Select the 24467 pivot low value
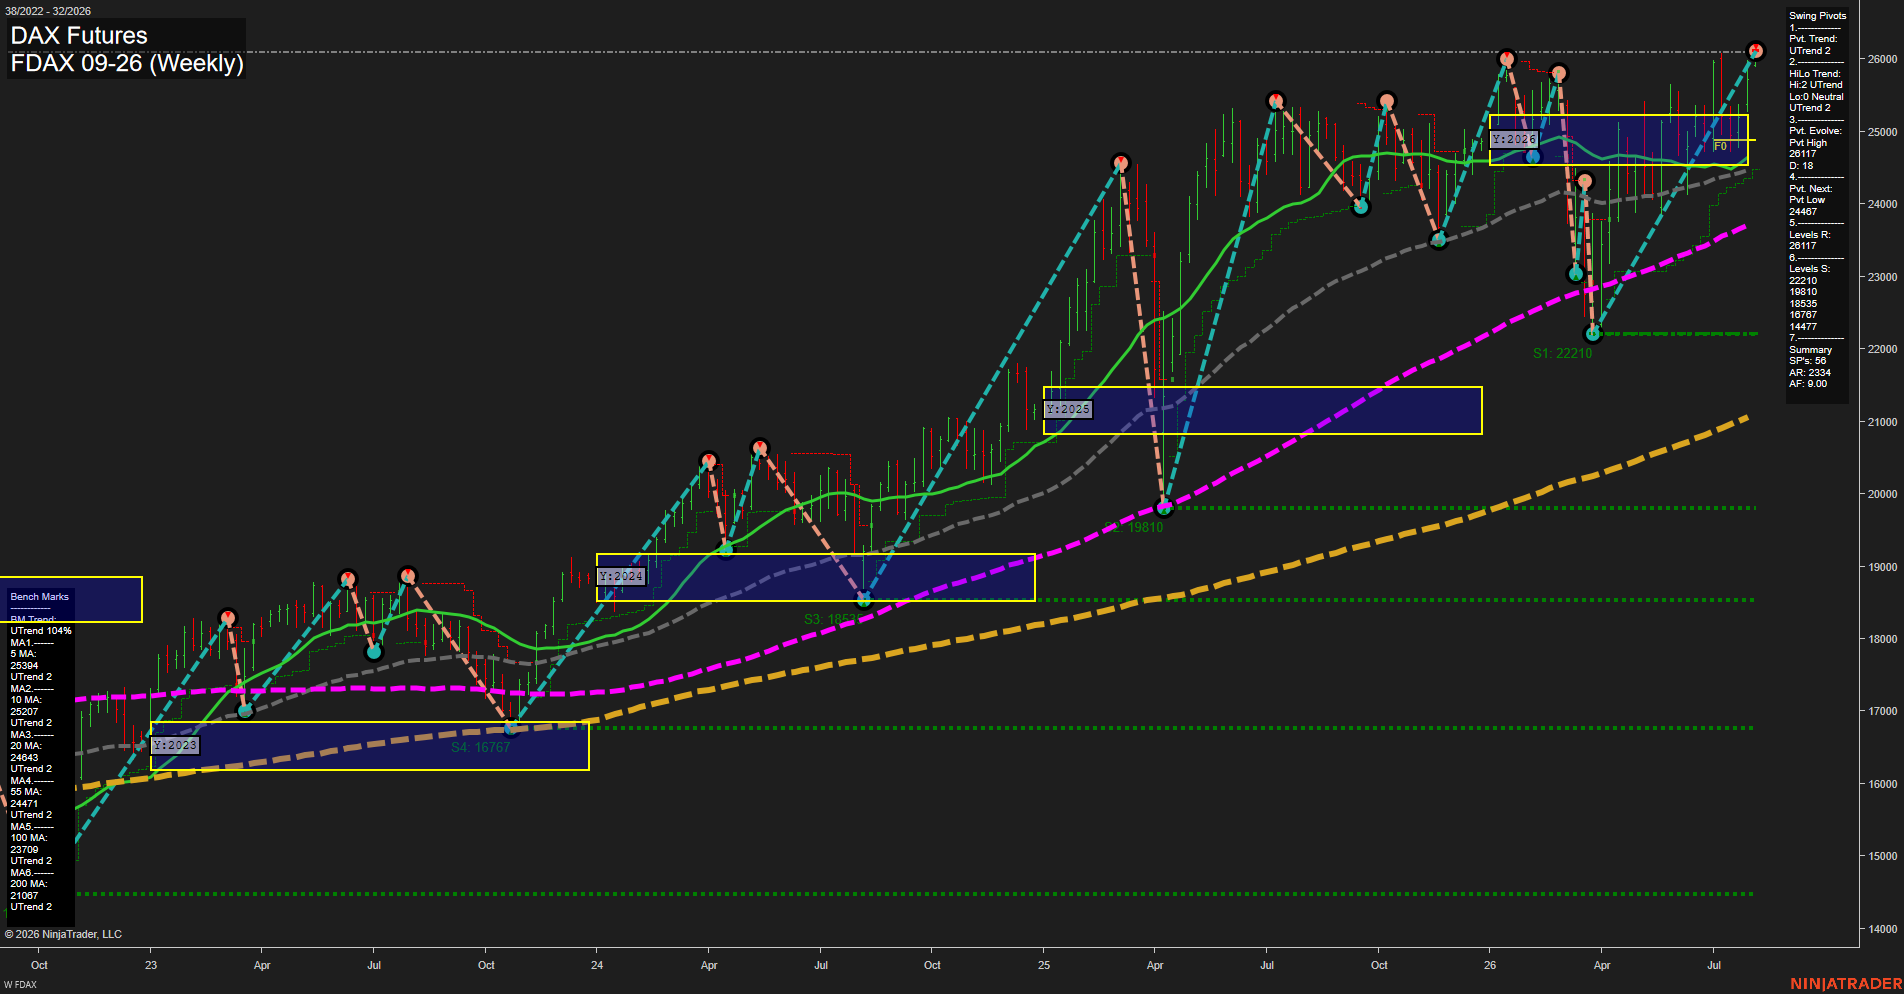 click(1803, 212)
